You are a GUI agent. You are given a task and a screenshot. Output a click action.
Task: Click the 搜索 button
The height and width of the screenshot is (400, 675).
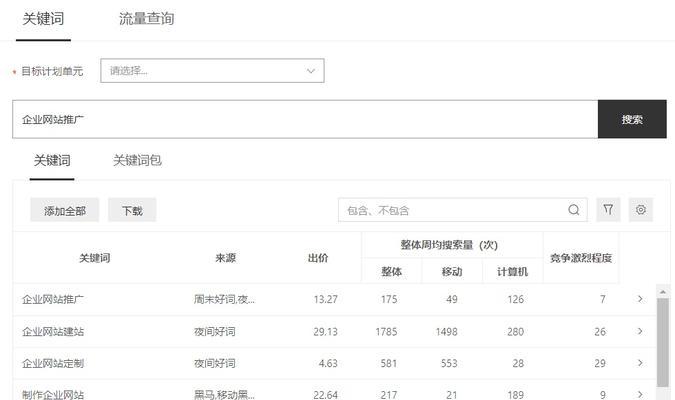(x=632, y=119)
